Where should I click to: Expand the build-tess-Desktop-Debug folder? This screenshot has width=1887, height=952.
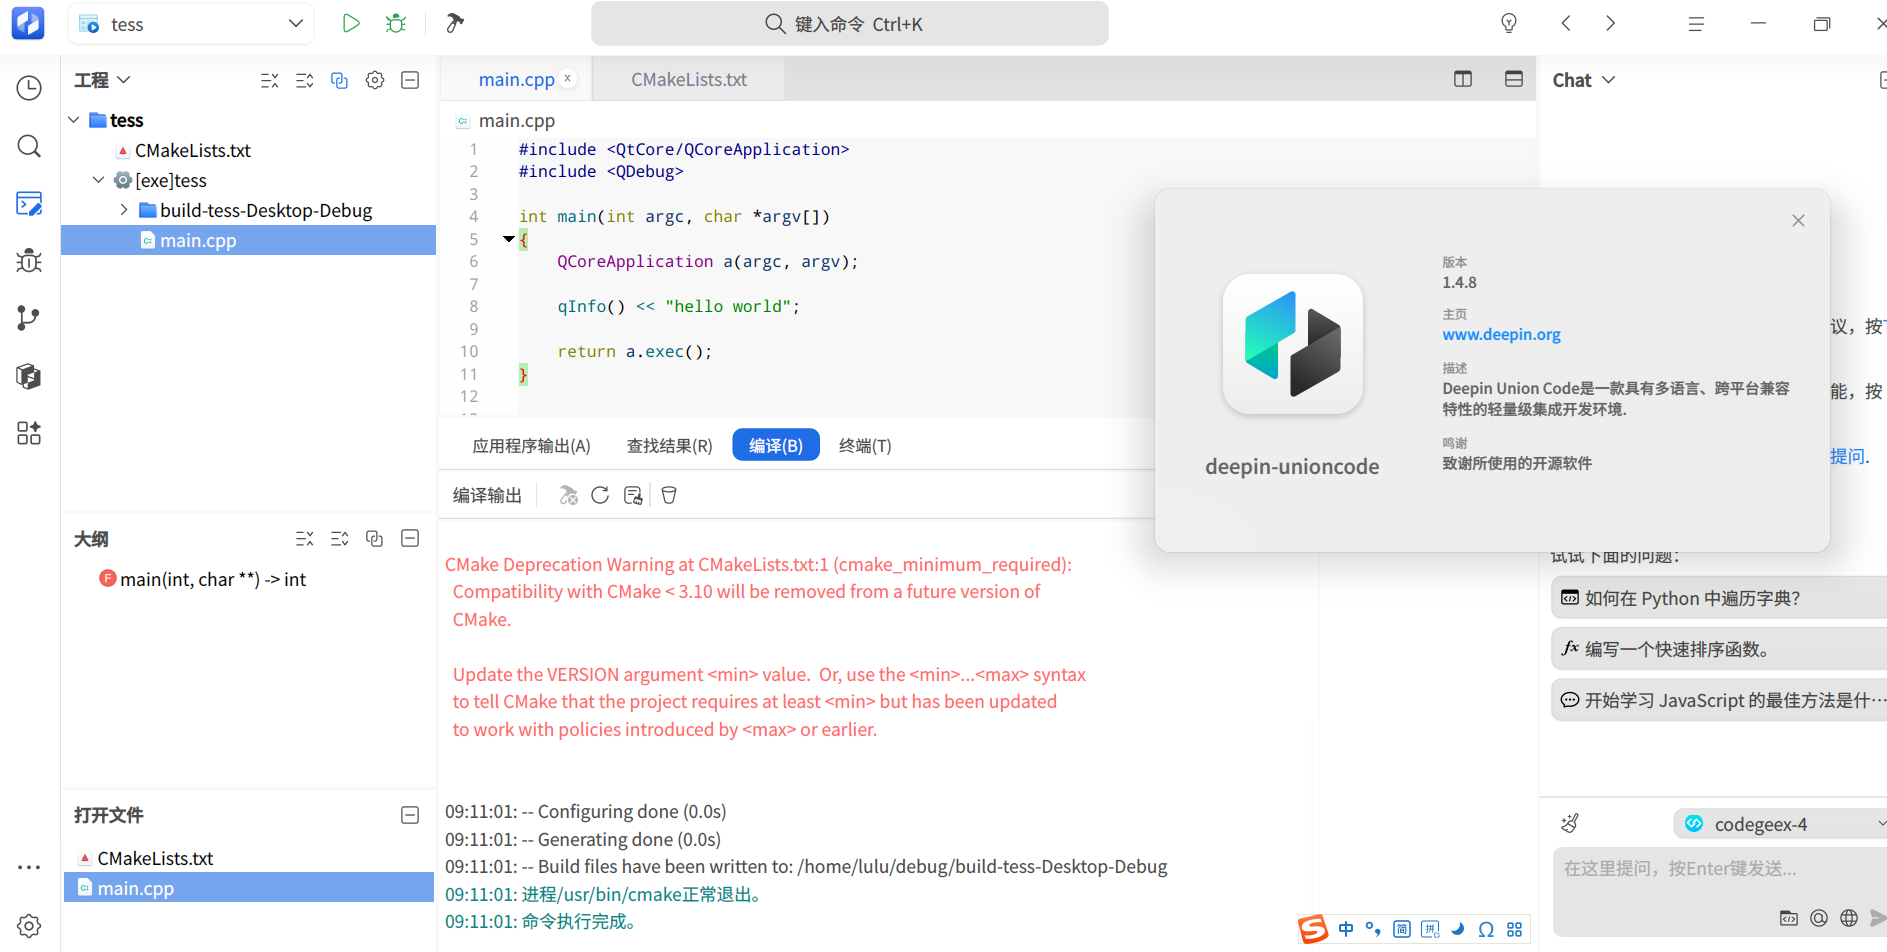point(124,210)
